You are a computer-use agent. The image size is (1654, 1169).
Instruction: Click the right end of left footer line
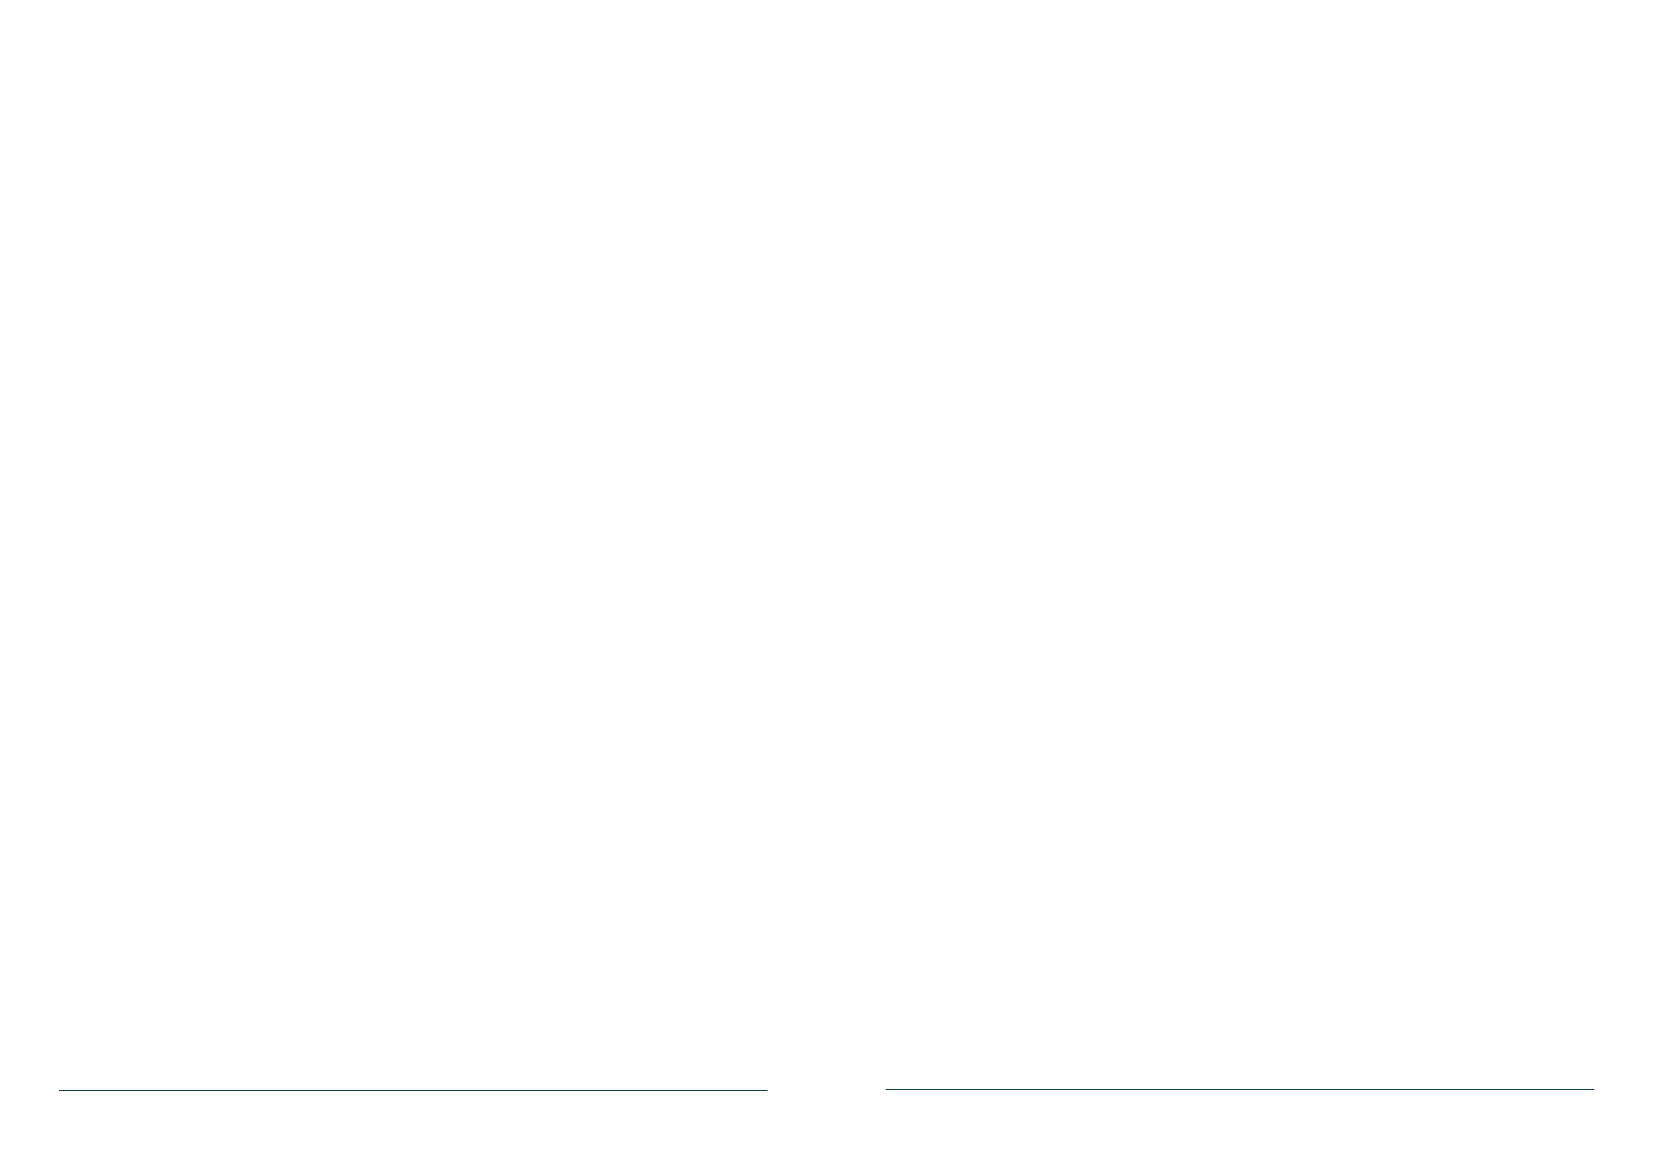[765, 1090]
